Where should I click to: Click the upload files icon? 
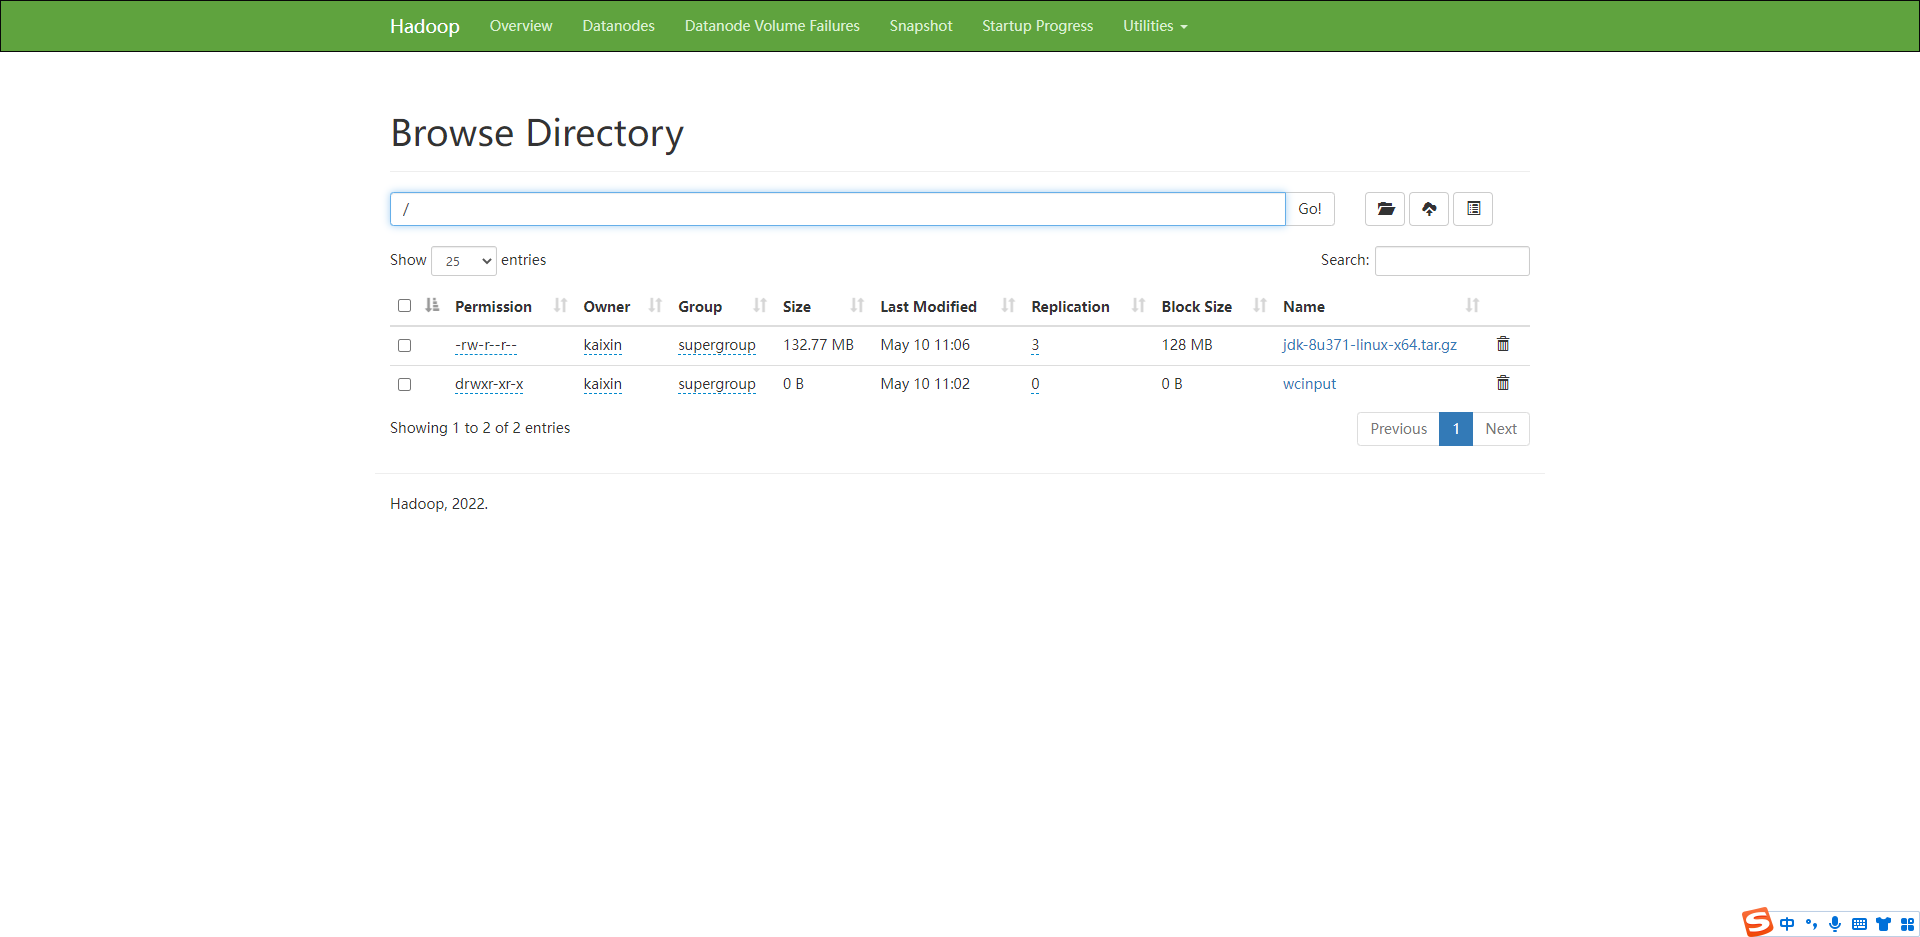[x=1429, y=209]
